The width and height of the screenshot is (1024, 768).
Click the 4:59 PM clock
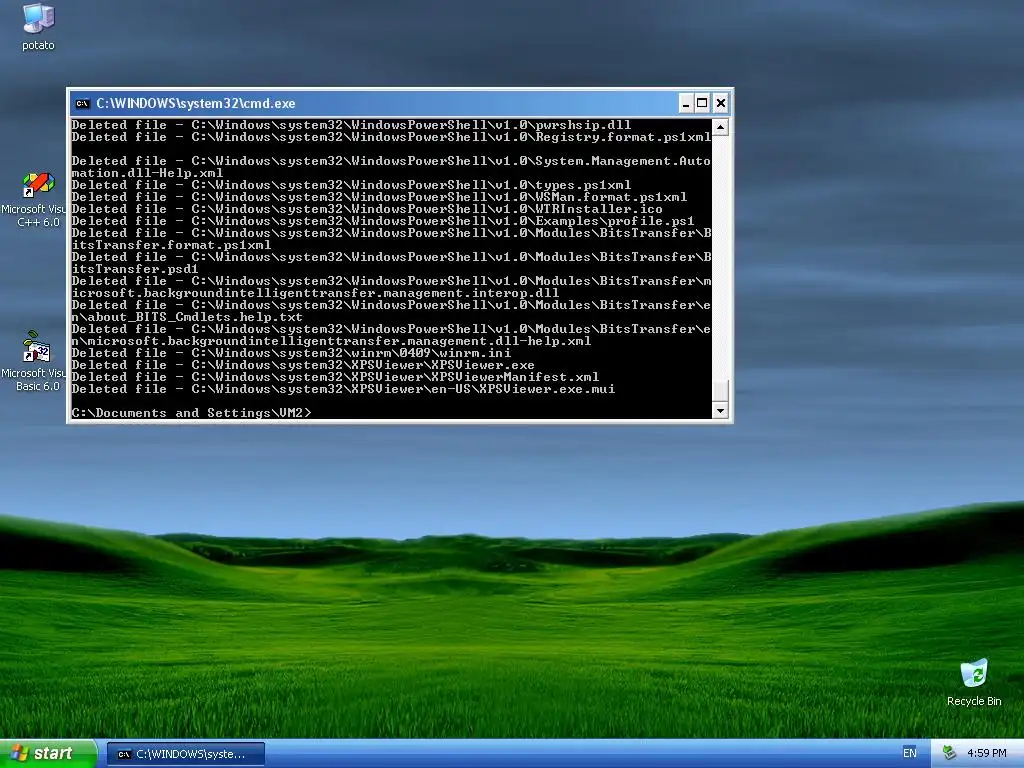tap(986, 753)
